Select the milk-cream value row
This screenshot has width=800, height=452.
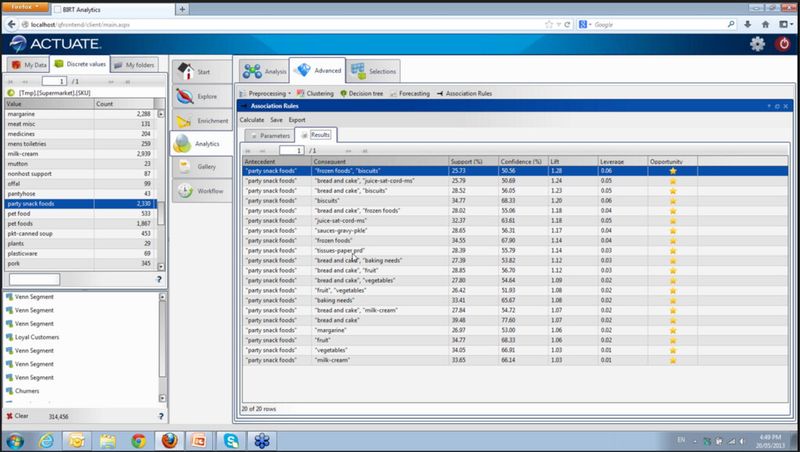click(80, 154)
